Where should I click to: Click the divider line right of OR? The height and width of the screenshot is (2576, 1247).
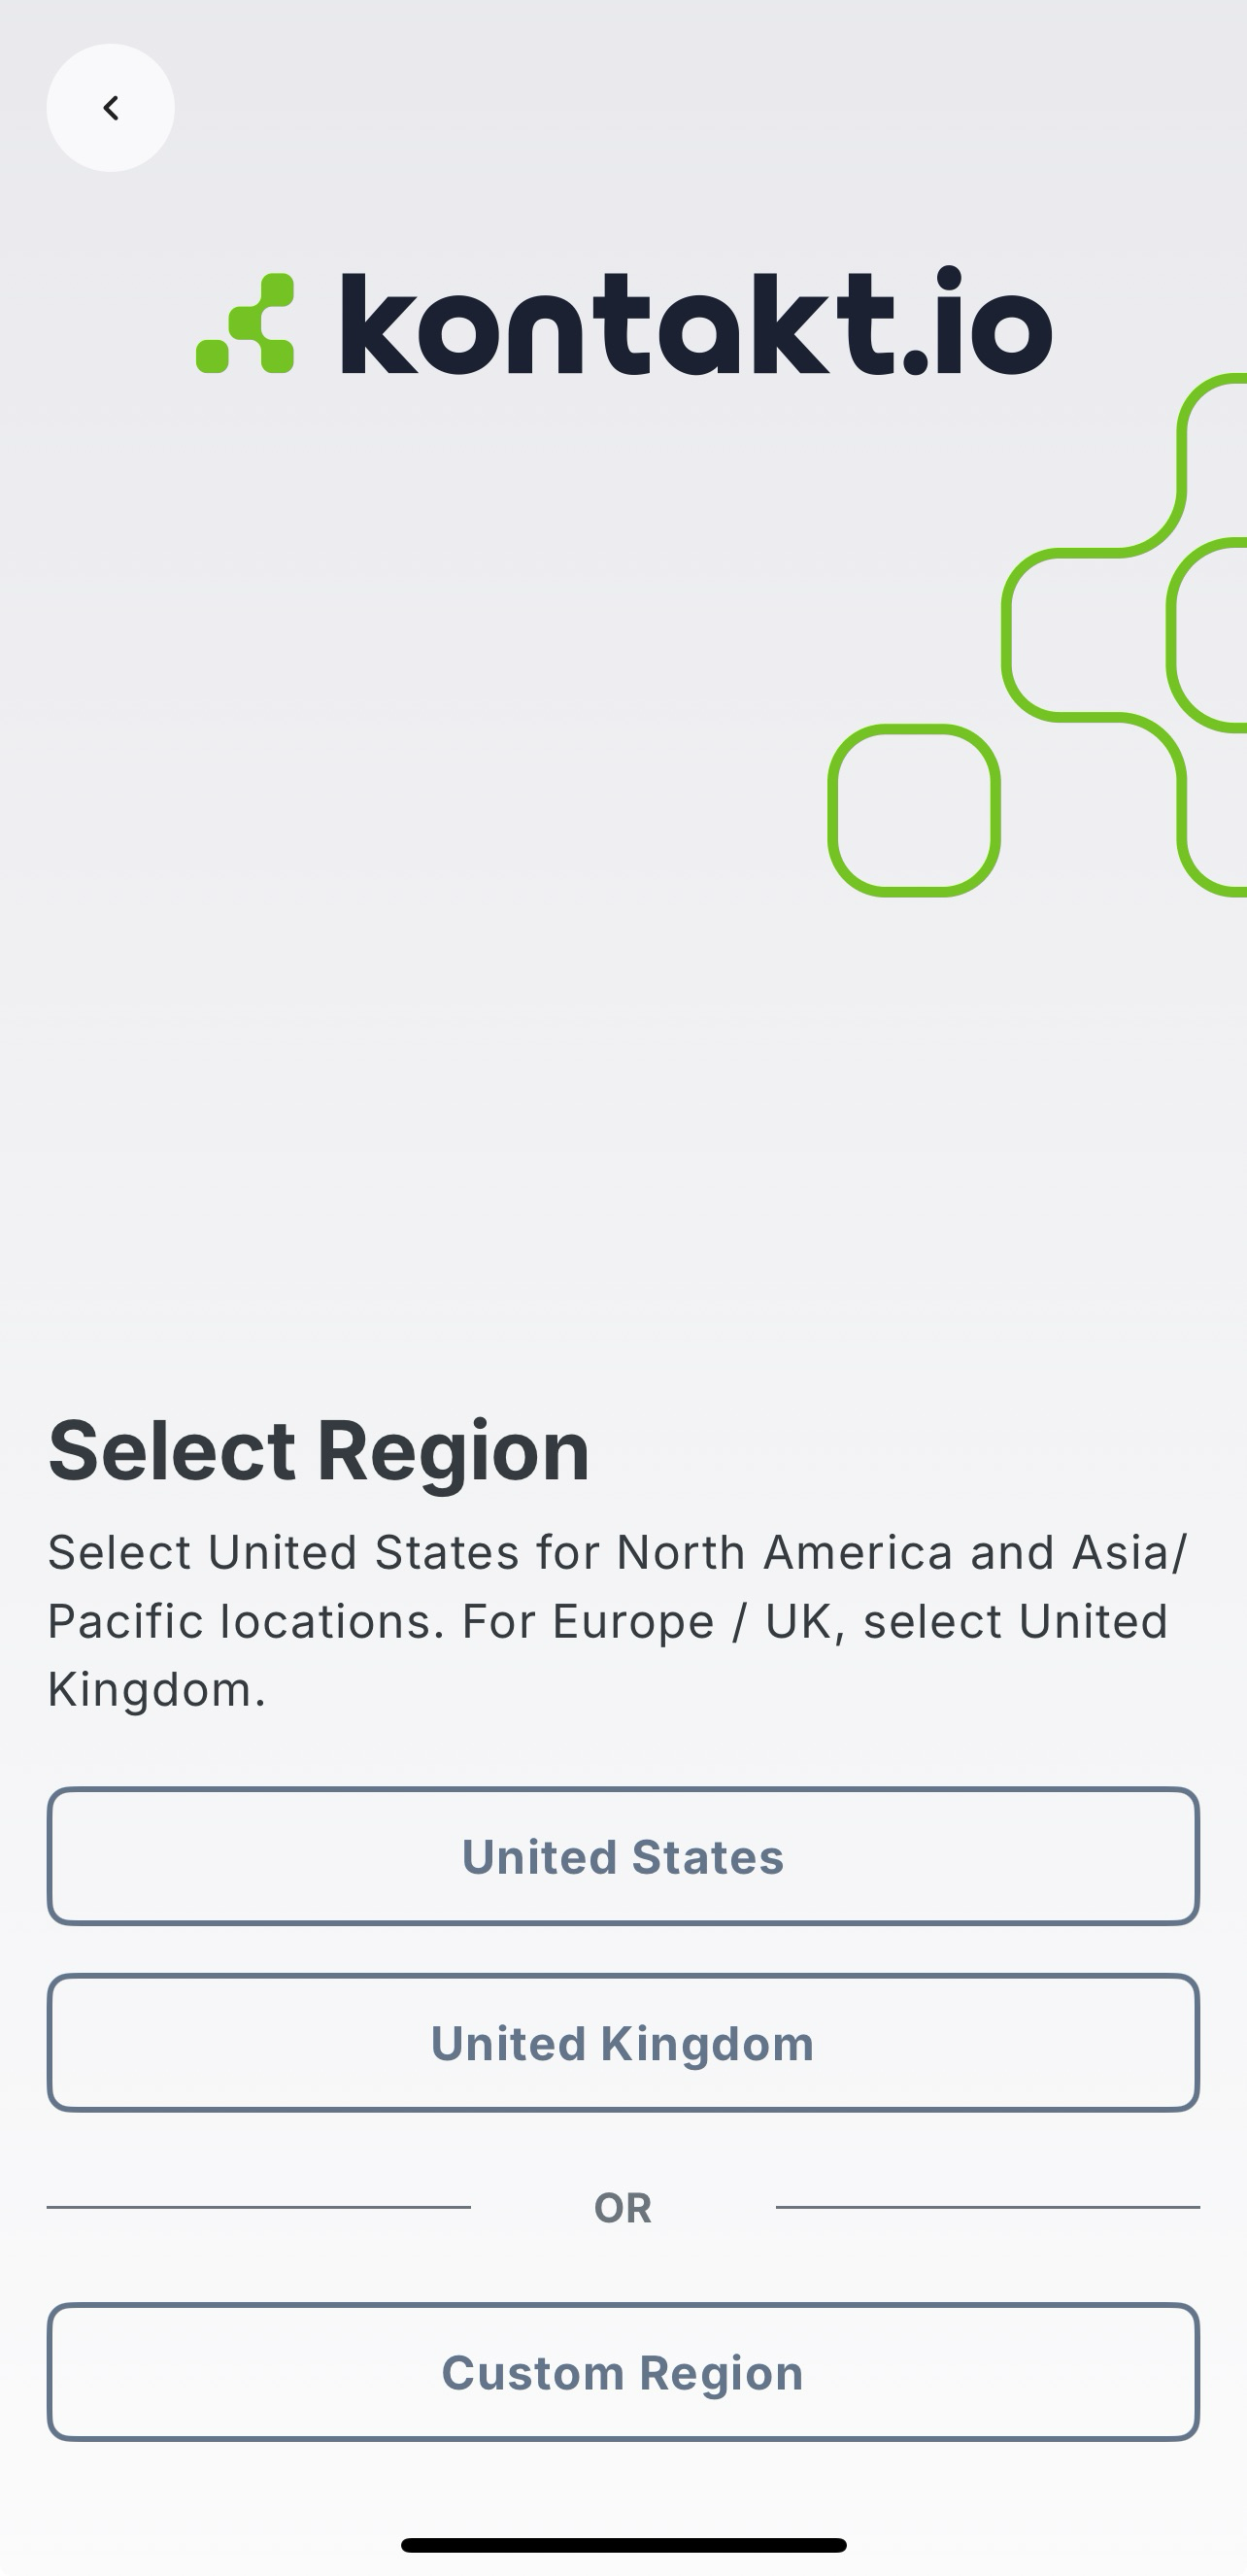(988, 2207)
